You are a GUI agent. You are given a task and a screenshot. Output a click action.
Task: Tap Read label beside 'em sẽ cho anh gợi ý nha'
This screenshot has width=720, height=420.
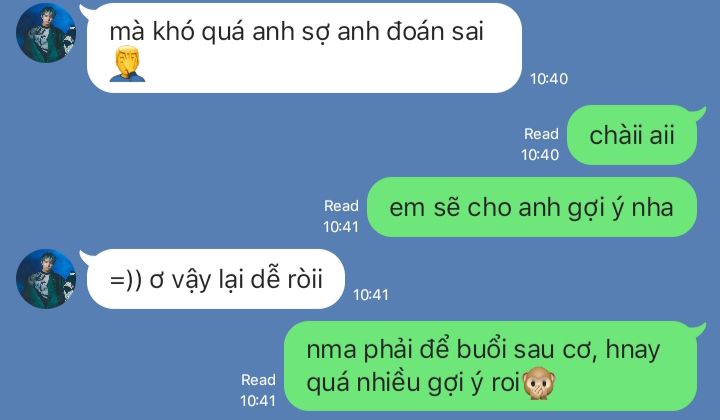(x=341, y=206)
